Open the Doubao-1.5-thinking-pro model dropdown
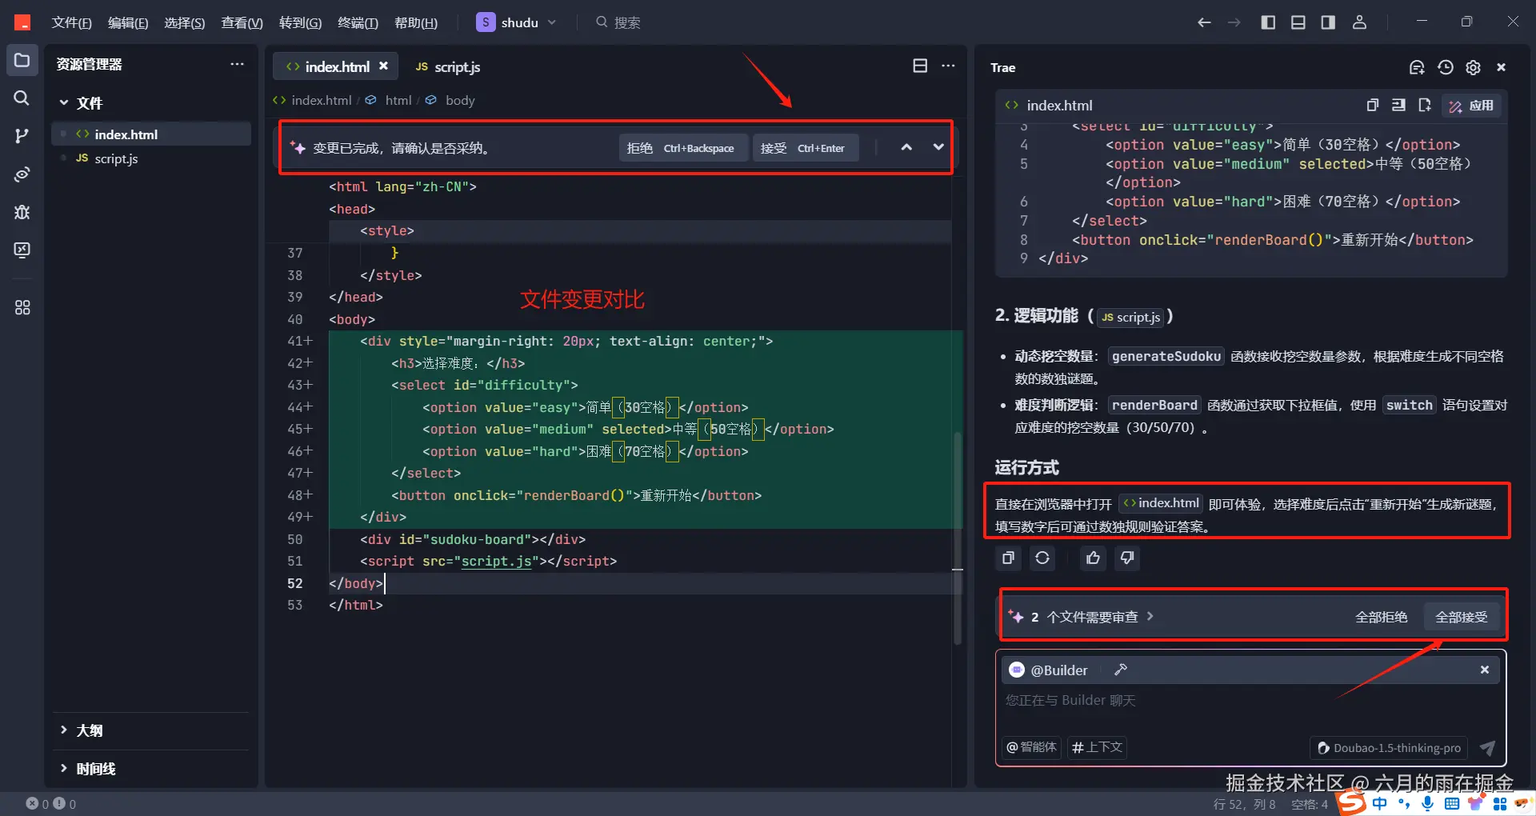 (x=1389, y=748)
